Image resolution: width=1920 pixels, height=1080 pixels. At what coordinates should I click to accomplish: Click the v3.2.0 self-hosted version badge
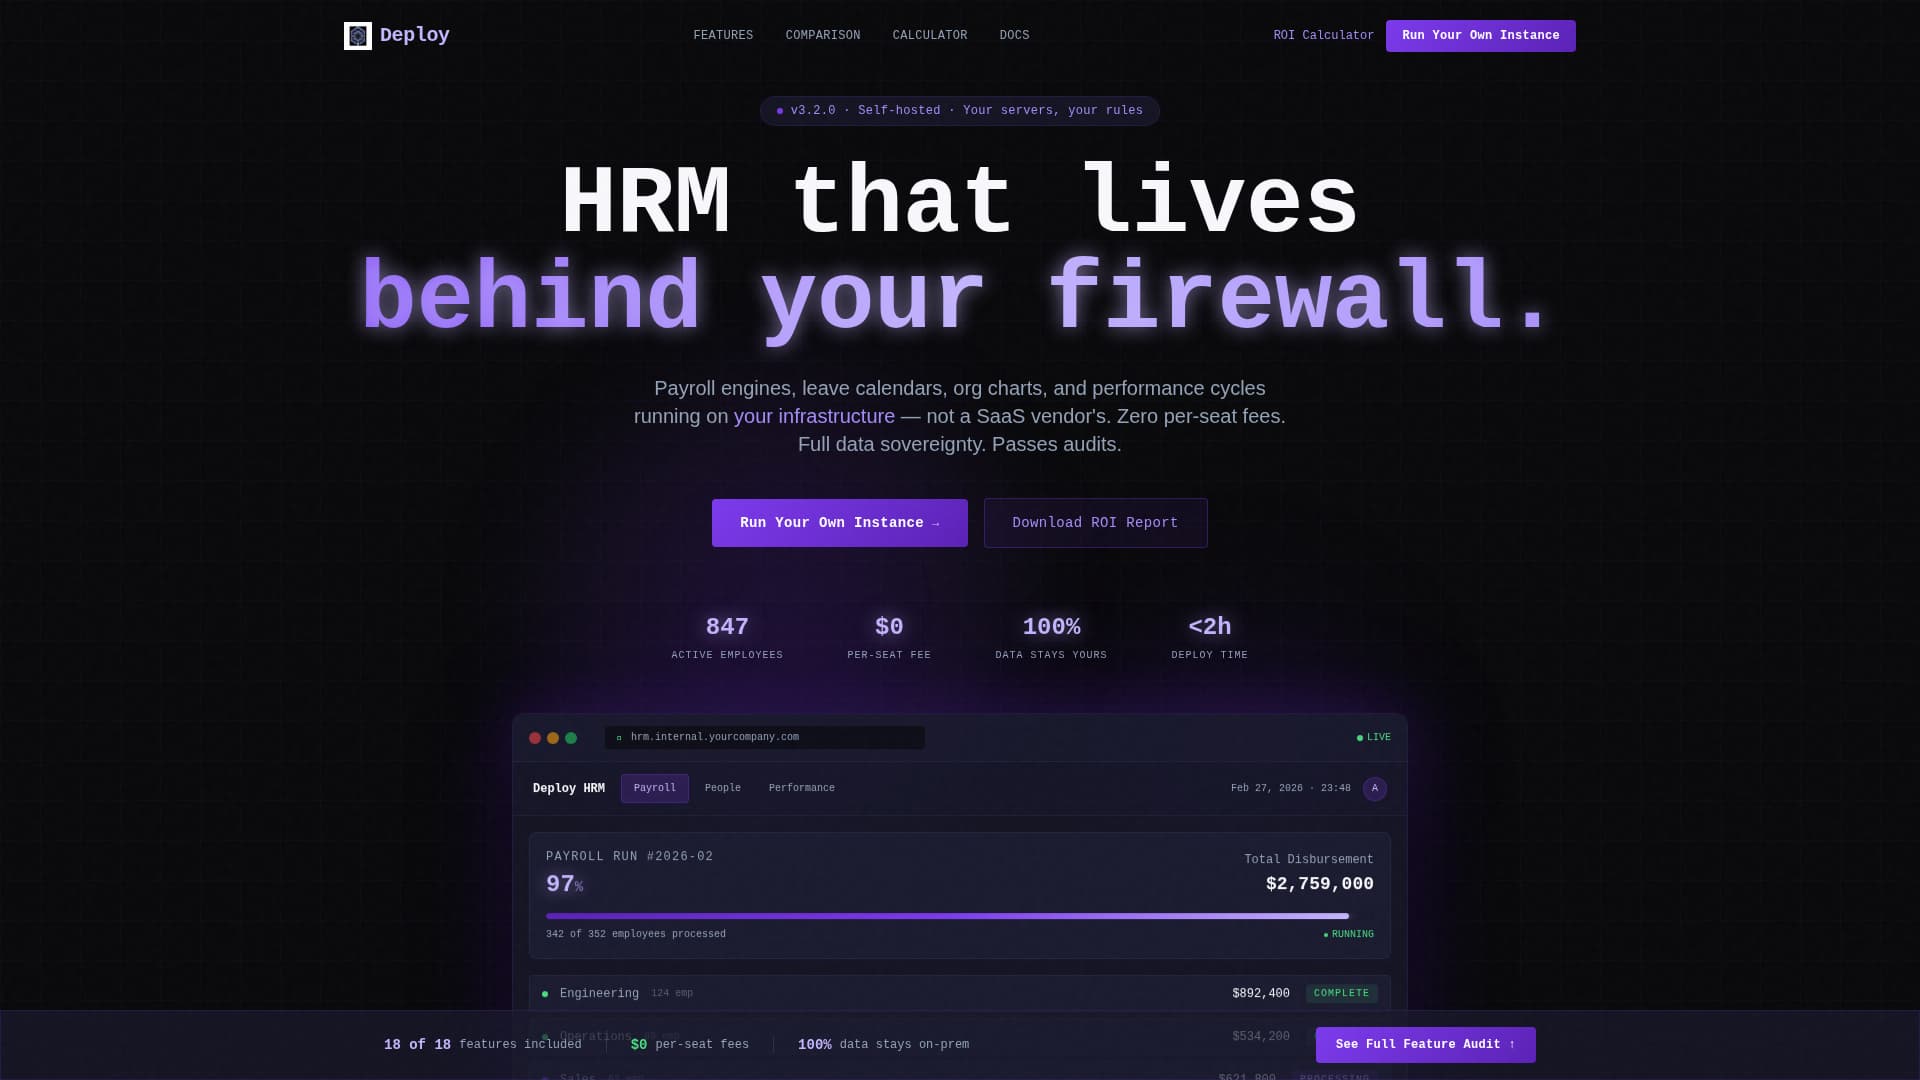959,111
